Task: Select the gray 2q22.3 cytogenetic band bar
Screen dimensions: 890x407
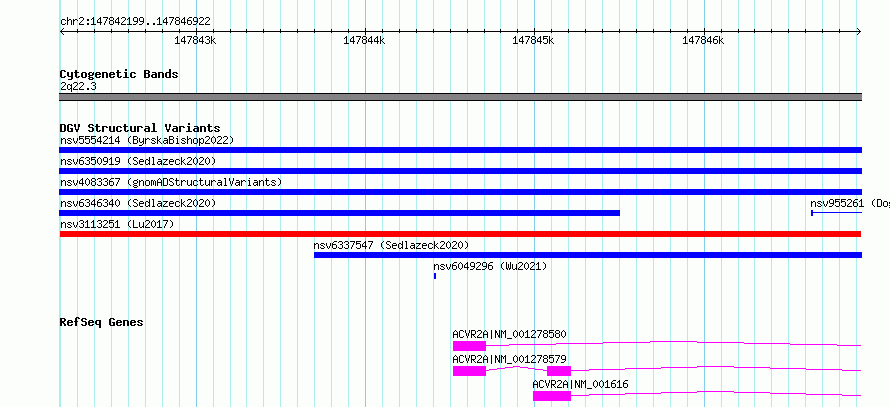Action: pyautogui.click(x=460, y=97)
